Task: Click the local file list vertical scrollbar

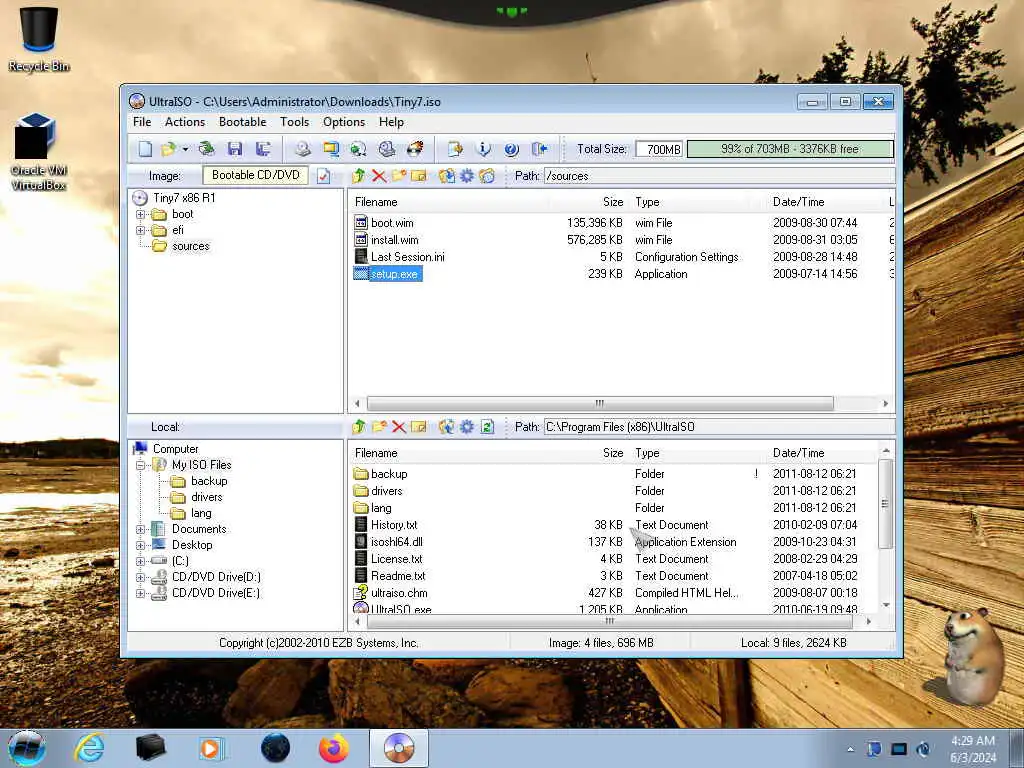Action: pos(886,504)
